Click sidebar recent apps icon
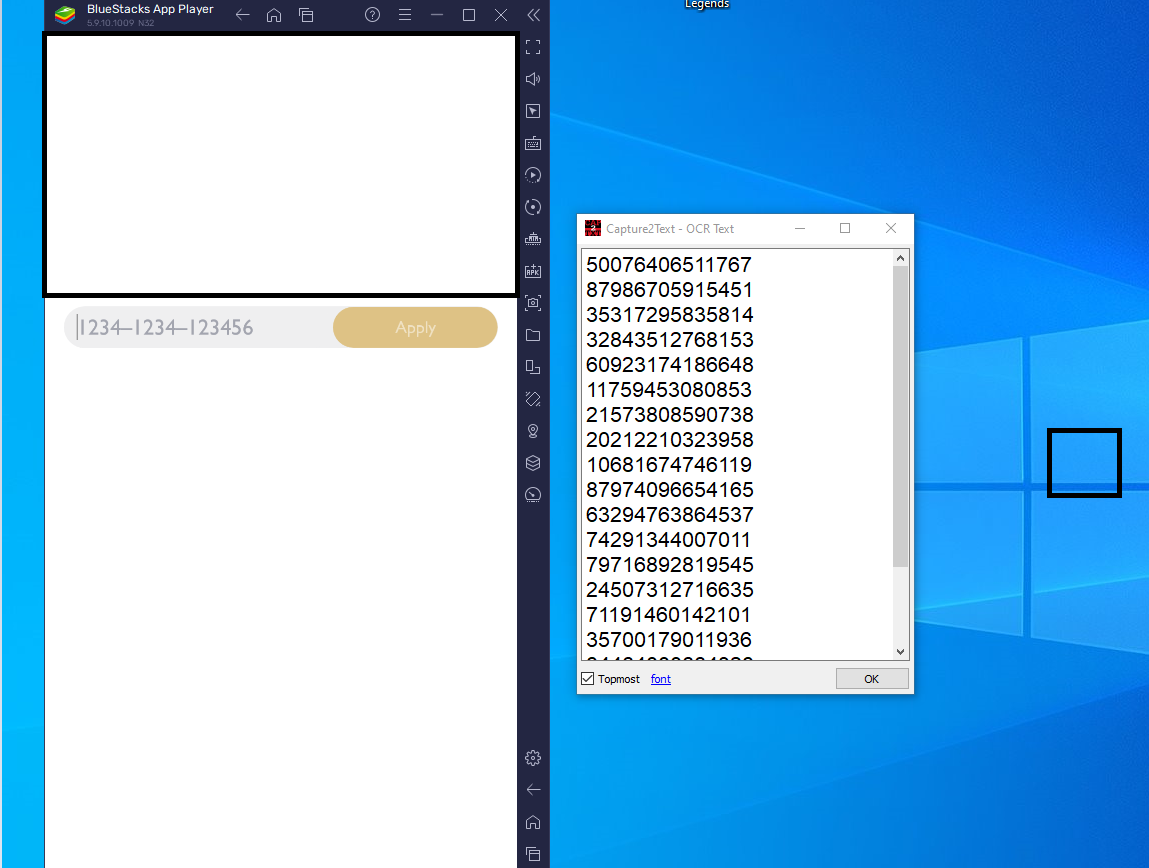The width and height of the screenshot is (1149, 868). (533, 854)
